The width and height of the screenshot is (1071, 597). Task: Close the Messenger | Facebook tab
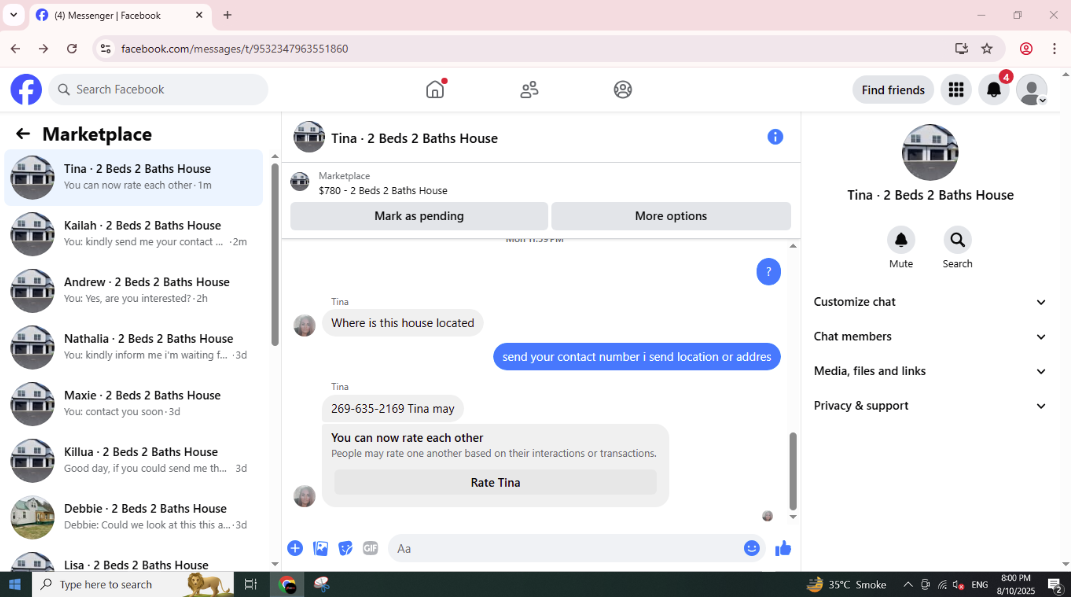(x=199, y=15)
